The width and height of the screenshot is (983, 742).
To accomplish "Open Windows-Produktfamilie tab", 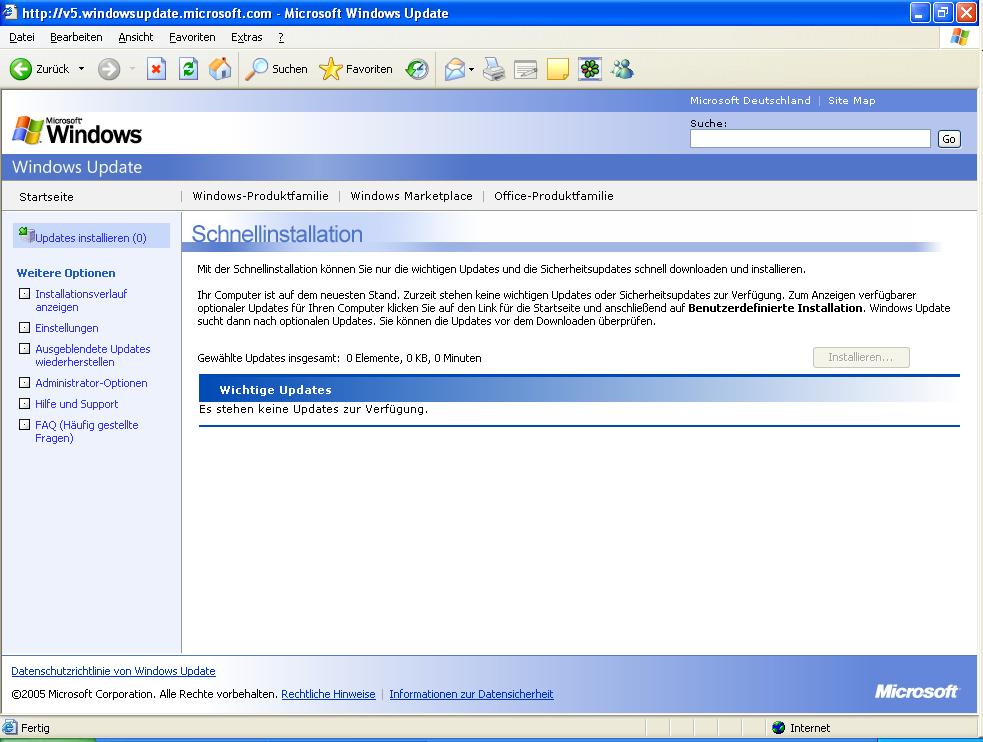I will coord(260,196).
